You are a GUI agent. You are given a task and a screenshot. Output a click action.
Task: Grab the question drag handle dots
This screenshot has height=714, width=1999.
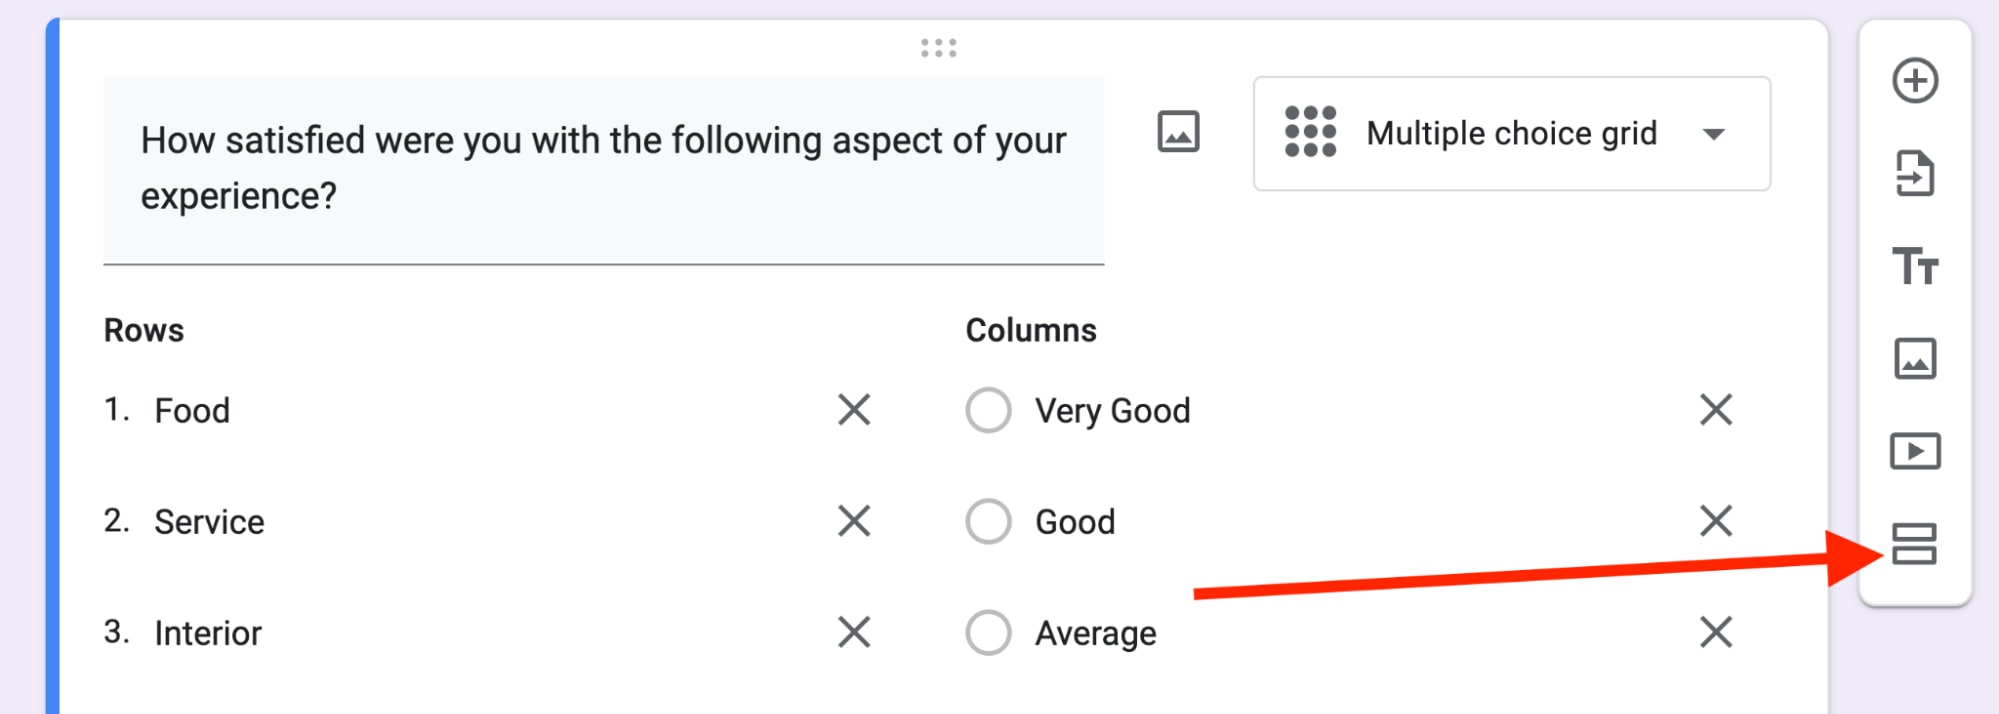(937, 46)
